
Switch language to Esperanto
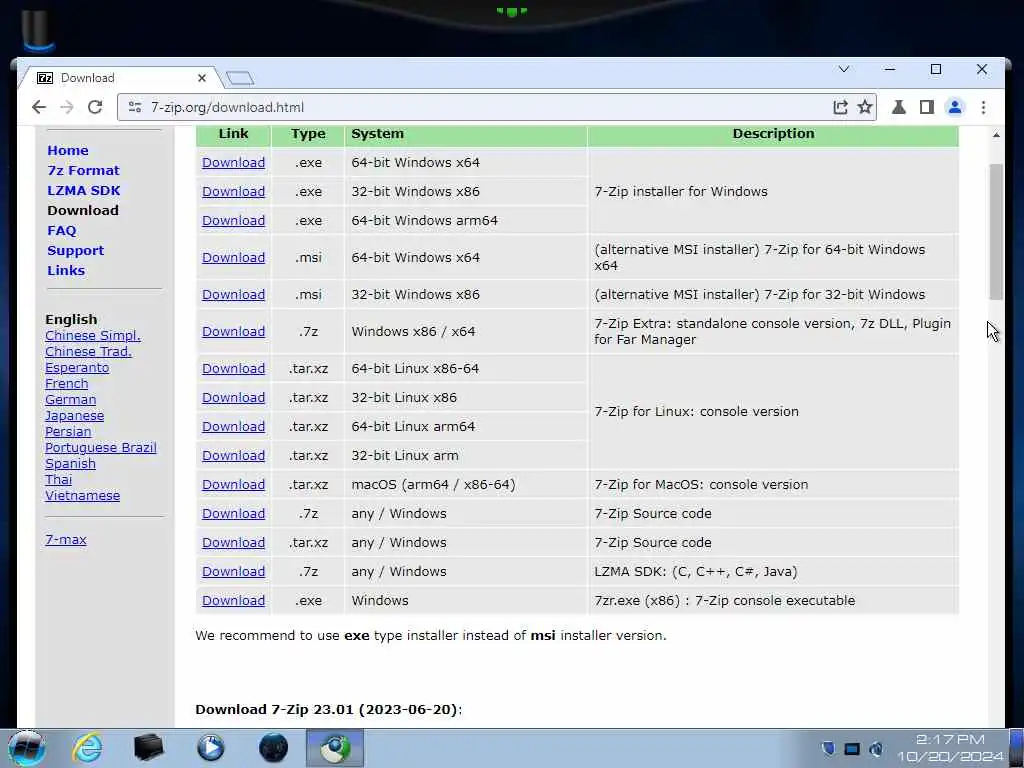(x=77, y=368)
